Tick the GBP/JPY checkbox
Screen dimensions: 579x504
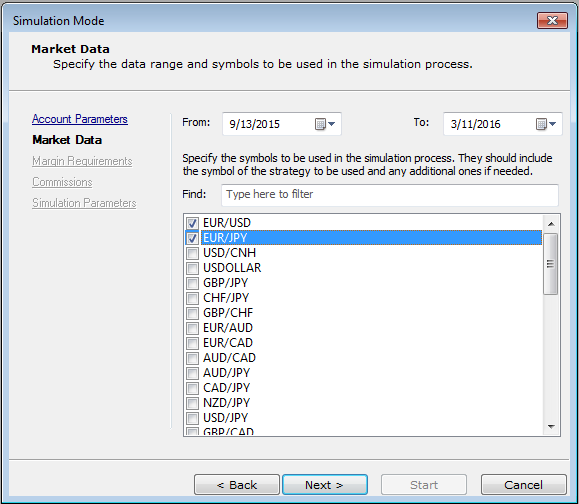click(x=192, y=283)
